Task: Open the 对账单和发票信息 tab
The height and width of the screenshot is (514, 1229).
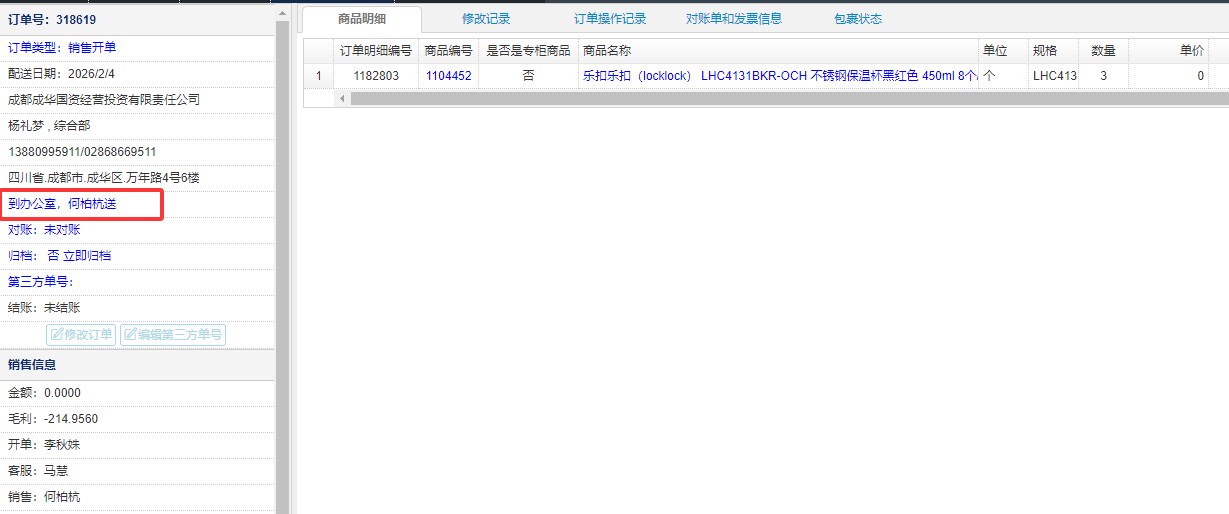Action: click(x=734, y=19)
